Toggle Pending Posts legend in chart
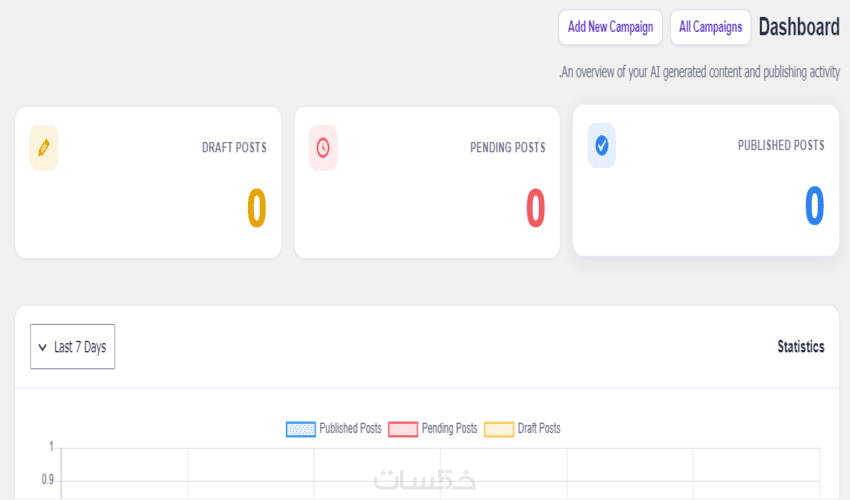The width and height of the screenshot is (850, 500). point(433,429)
